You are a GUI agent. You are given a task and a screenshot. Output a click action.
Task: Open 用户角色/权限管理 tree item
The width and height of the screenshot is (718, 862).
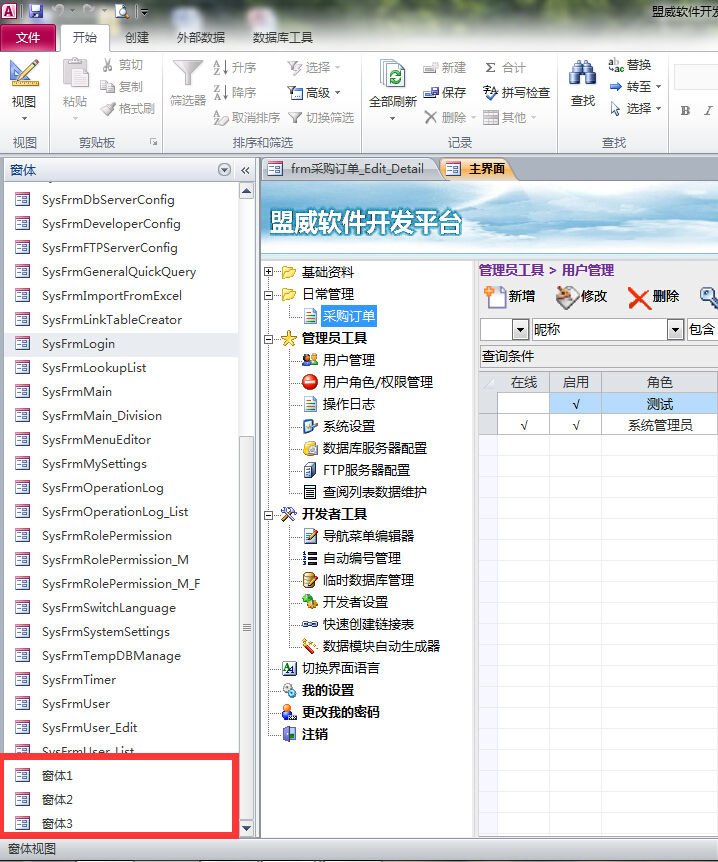[x=378, y=382]
